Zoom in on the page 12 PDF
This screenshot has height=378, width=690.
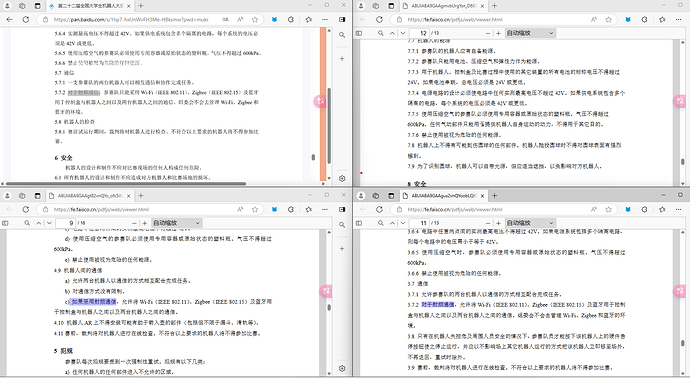point(498,33)
